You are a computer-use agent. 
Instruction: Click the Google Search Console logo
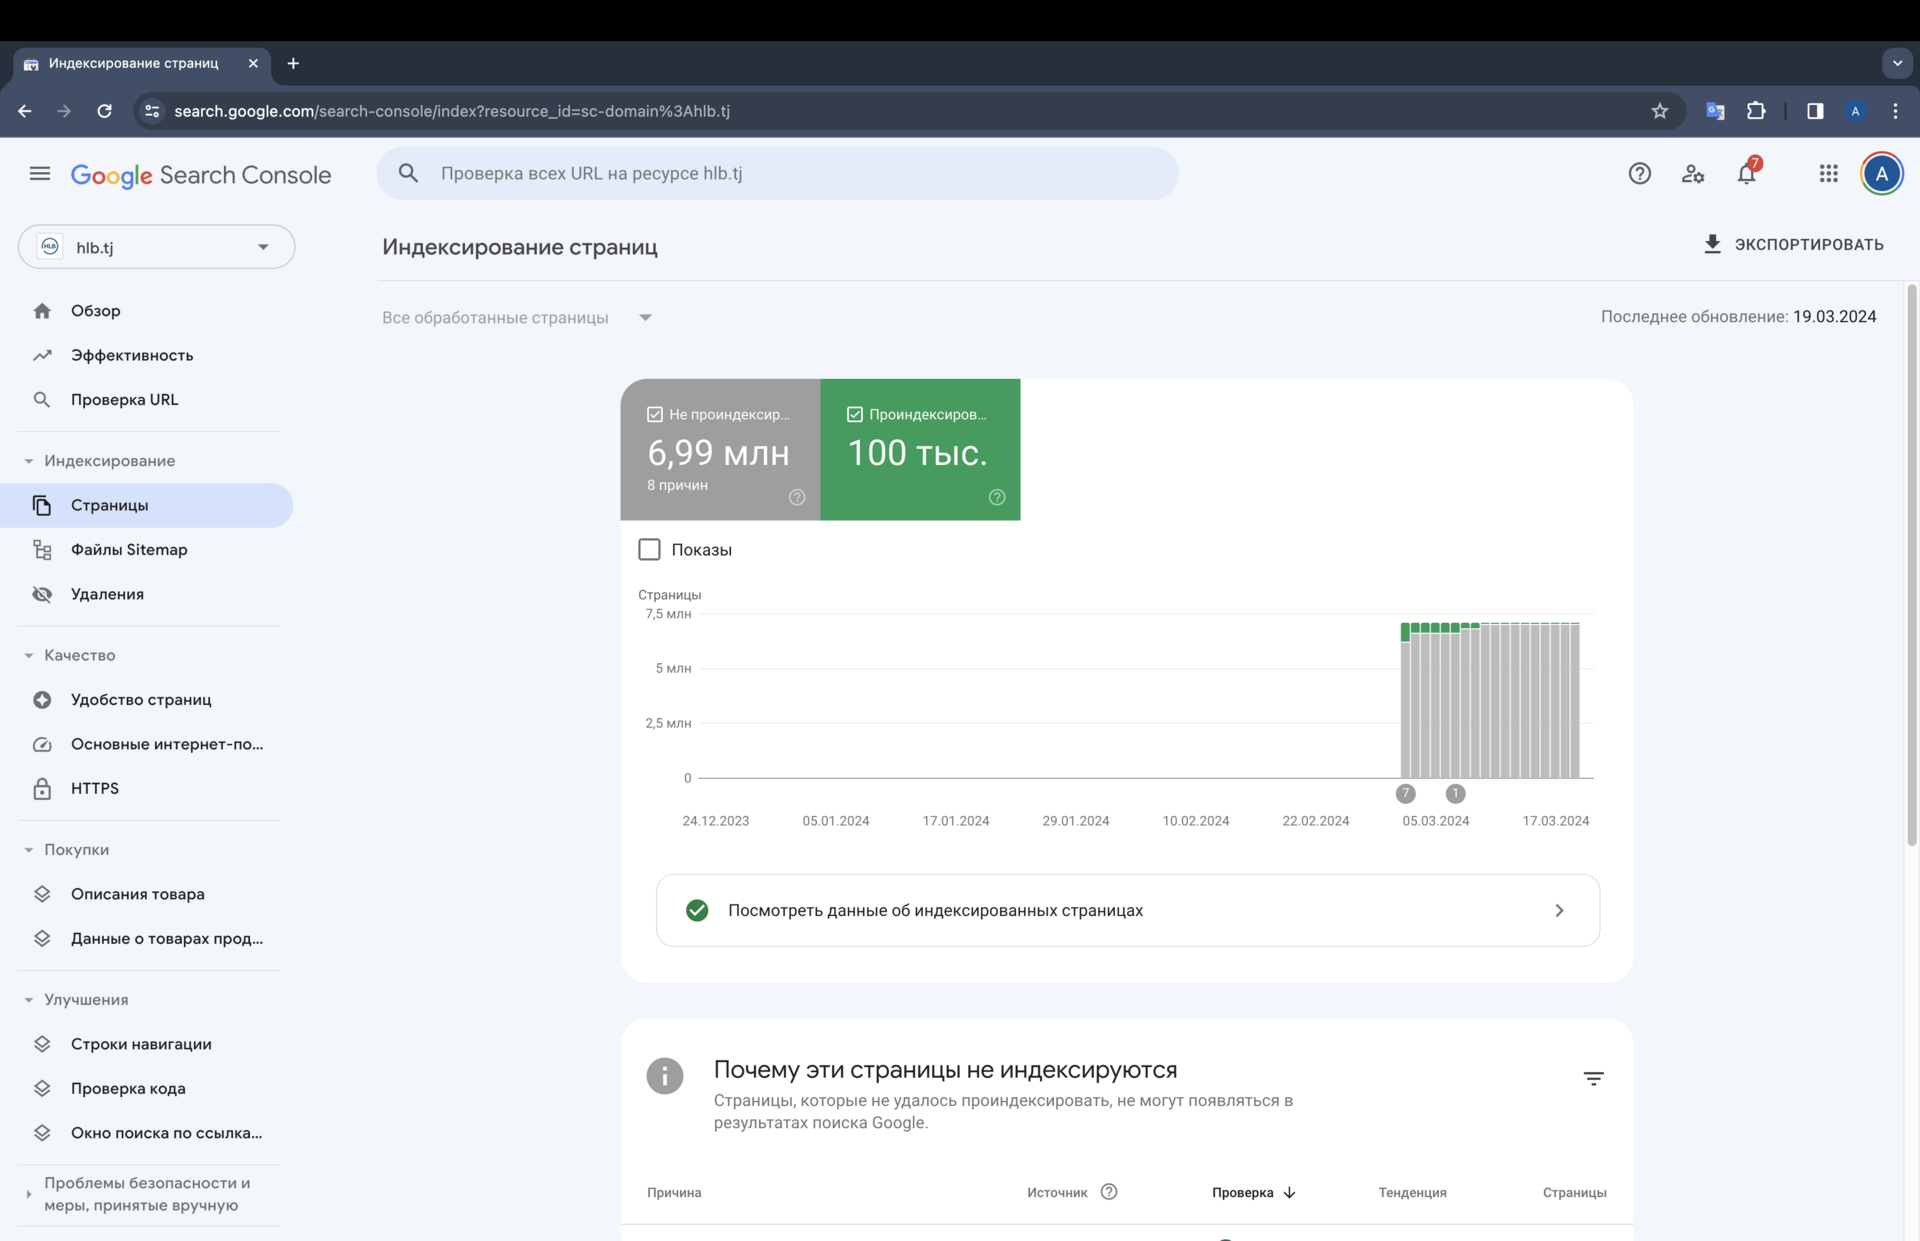pyautogui.click(x=201, y=175)
